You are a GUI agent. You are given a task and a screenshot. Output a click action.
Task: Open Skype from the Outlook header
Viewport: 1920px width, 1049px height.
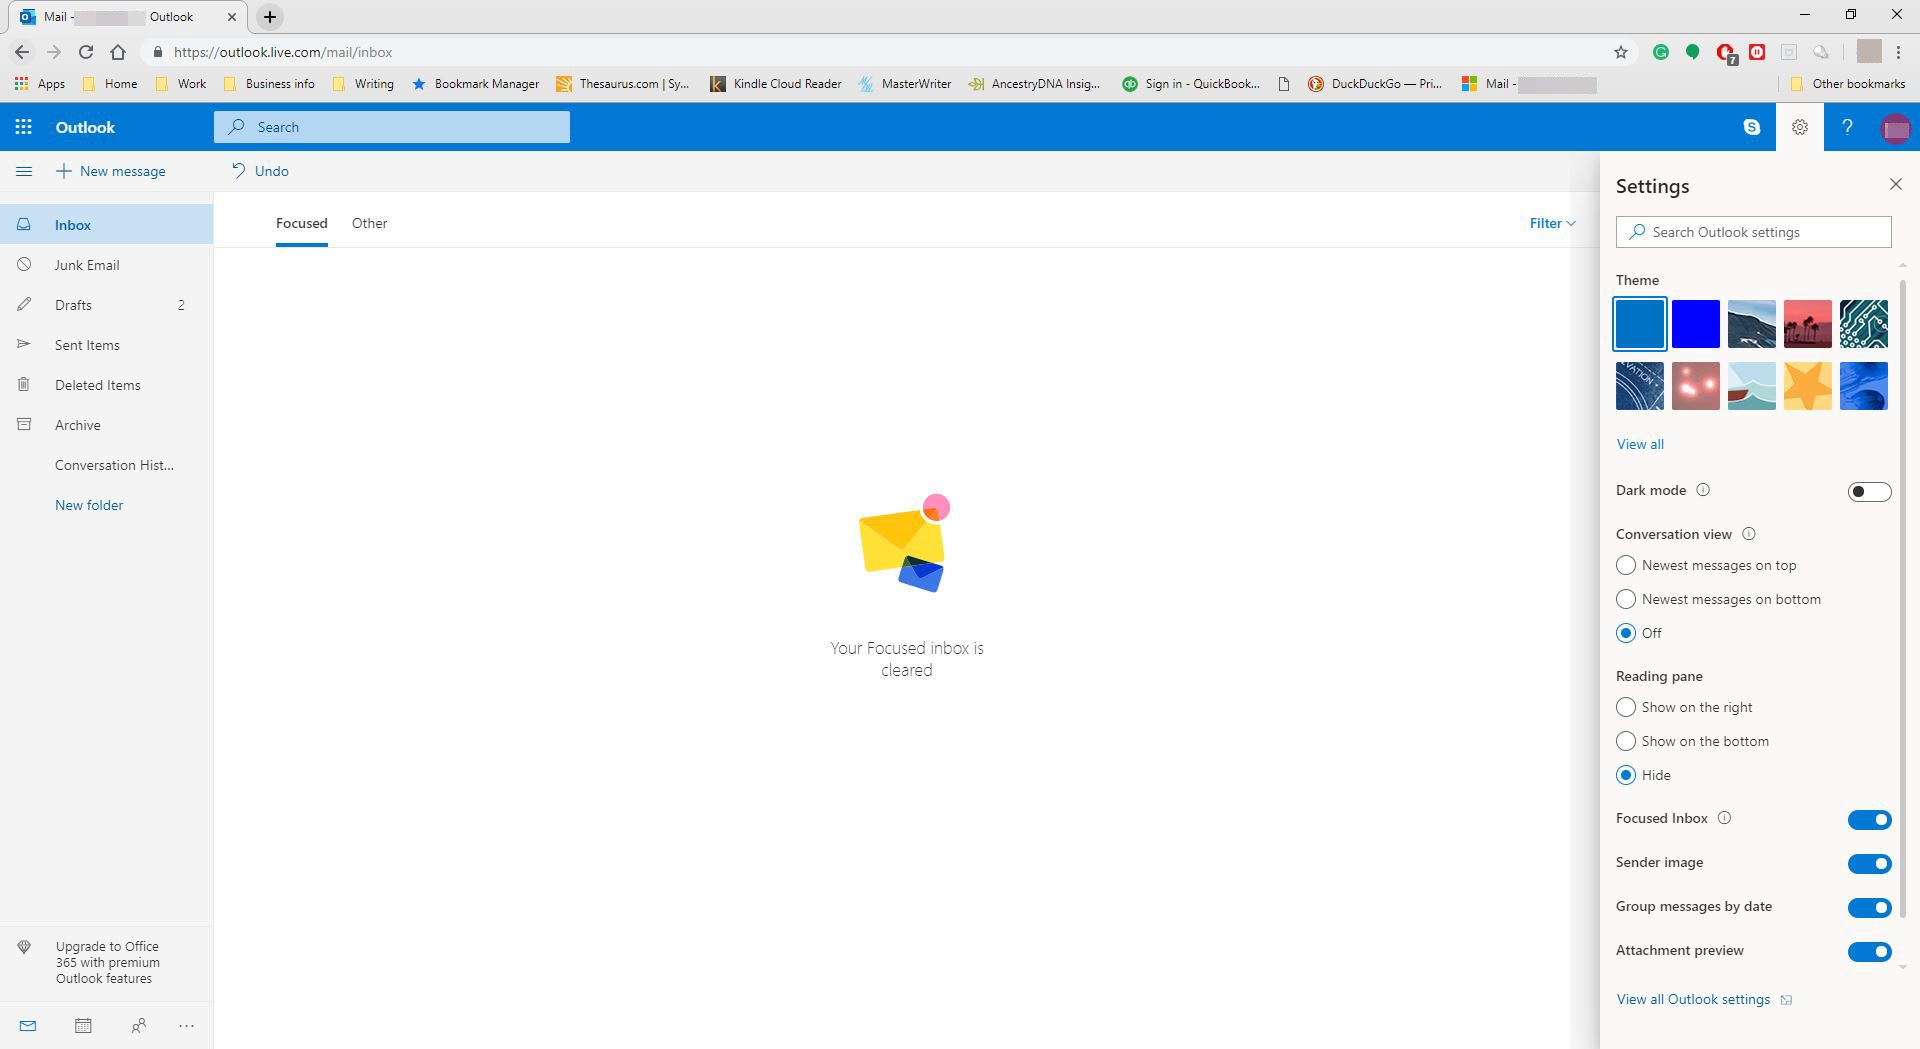coord(1751,127)
